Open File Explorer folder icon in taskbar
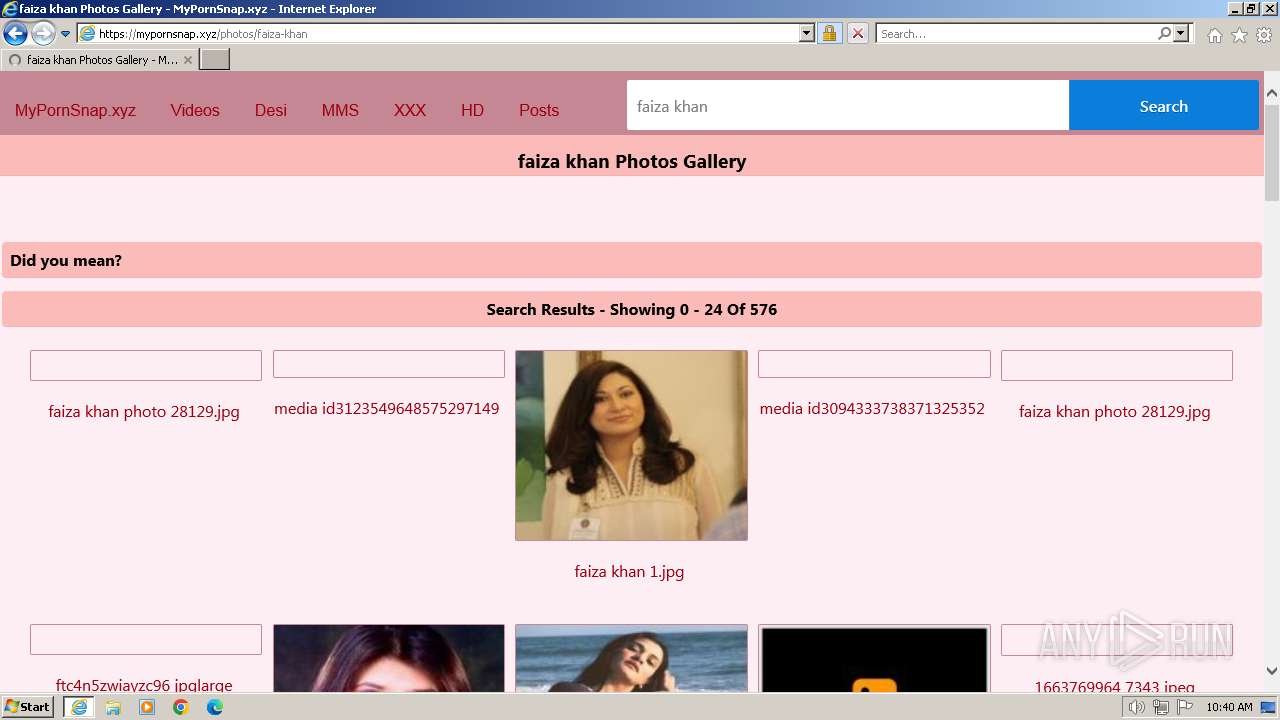Screen dimensions: 1280x720 click(113, 707)
